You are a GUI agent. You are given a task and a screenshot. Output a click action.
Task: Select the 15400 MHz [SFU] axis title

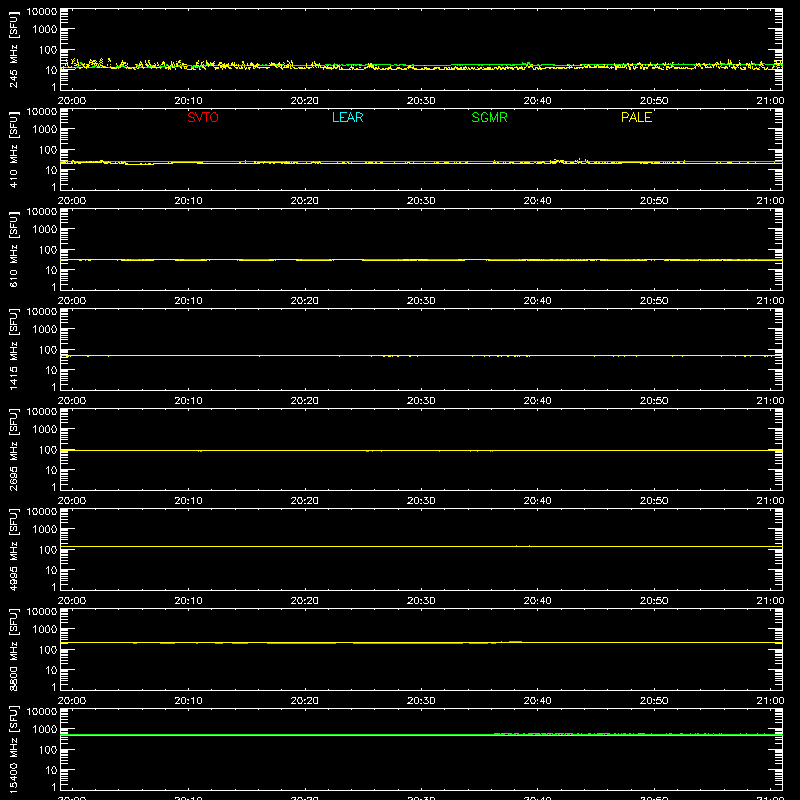13,749
